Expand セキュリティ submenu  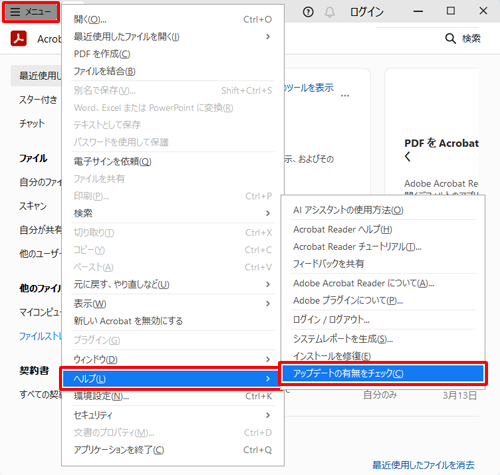point(173,415)
